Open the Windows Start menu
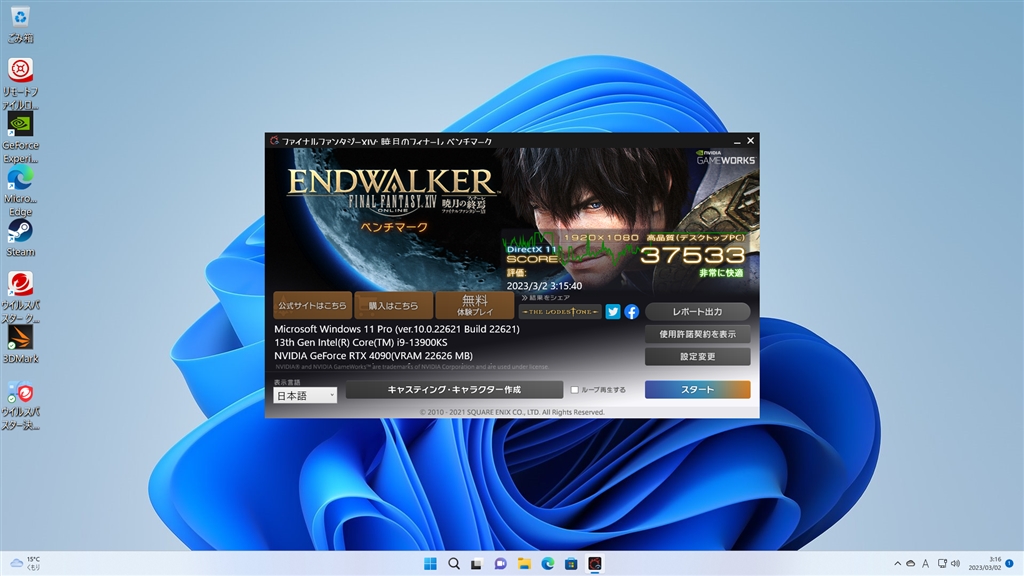This screenshot has height=576, width=1024. click(430, 564)
